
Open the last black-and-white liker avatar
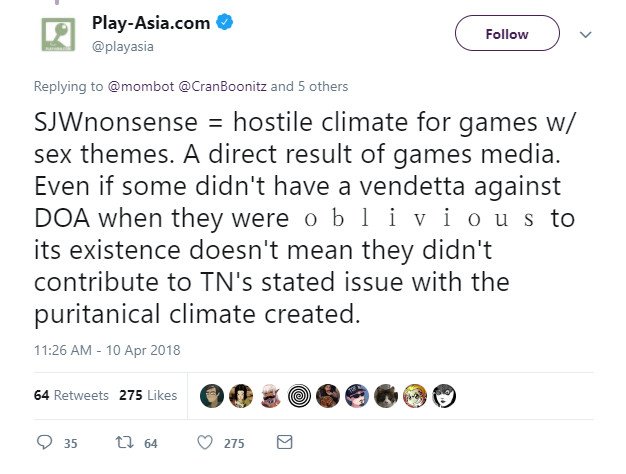coord(444,396)
